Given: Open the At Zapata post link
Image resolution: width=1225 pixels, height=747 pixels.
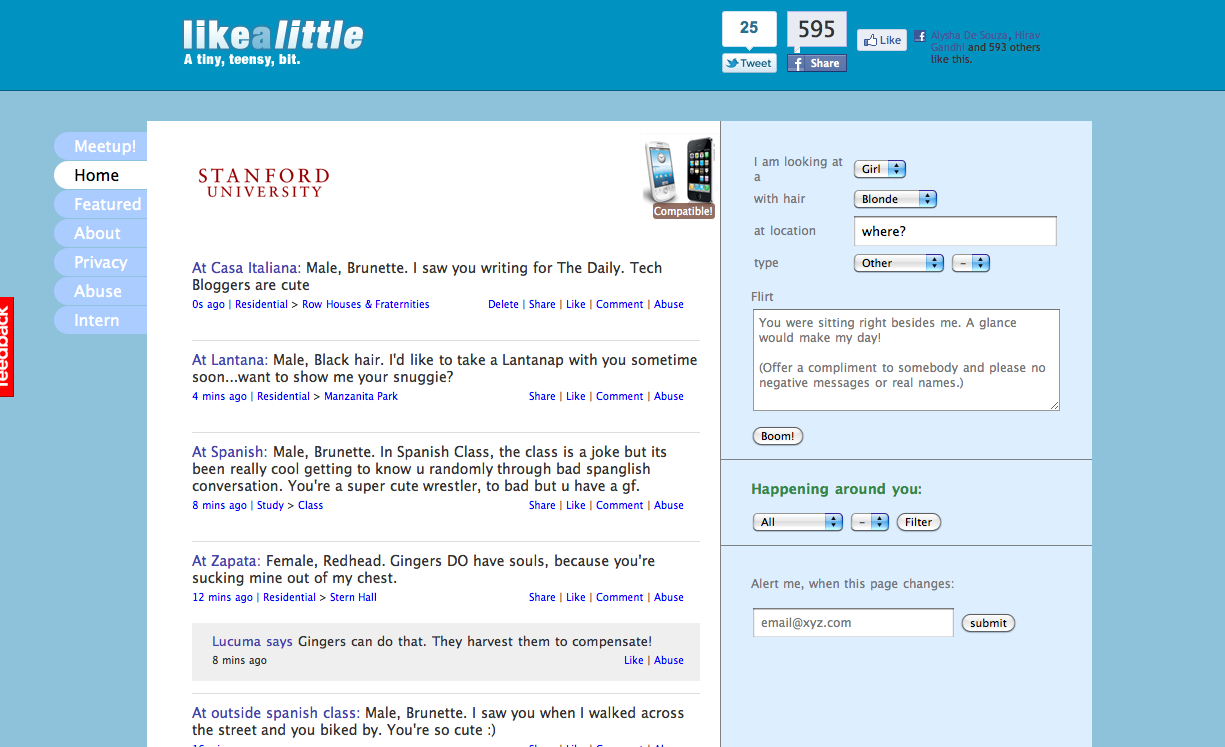Looking at the screenshot, I should point(227,561).
